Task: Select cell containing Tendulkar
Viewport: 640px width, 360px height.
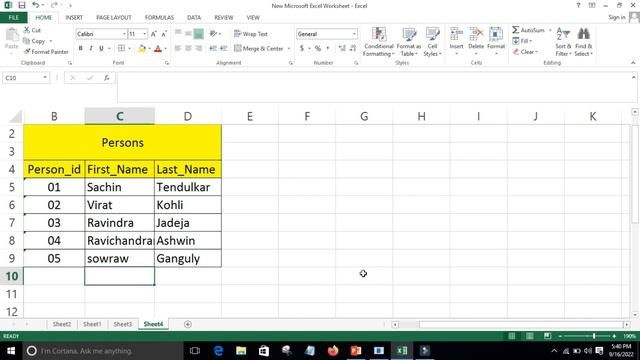Action: [188, 187]
